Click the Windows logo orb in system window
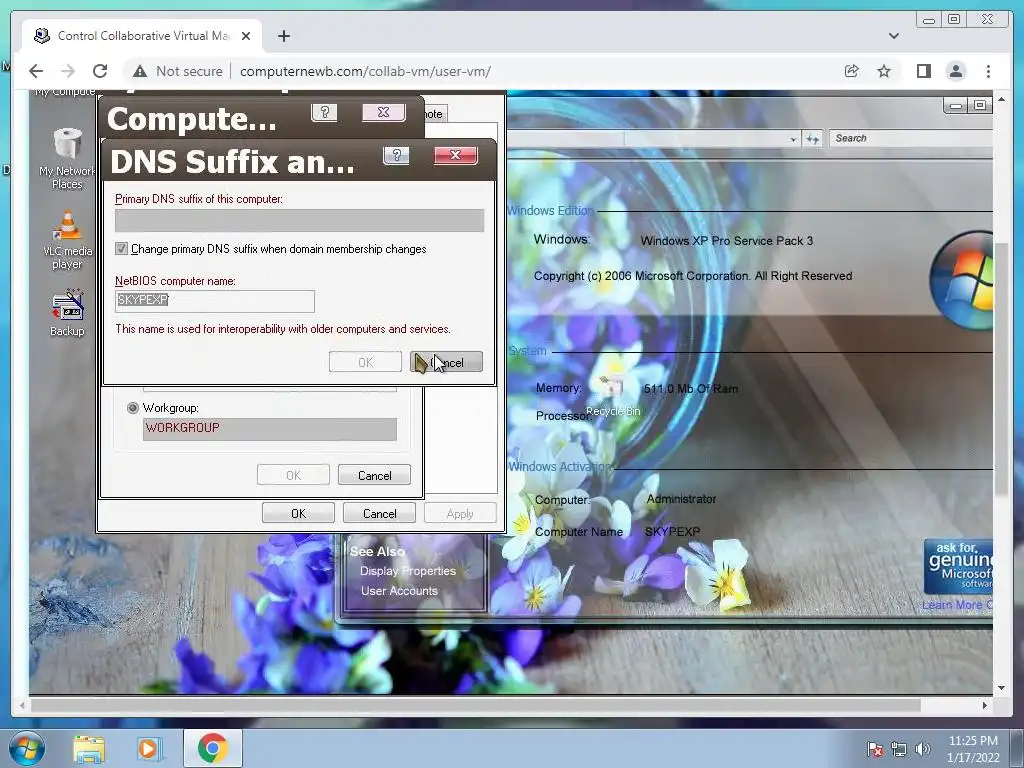Screen dimensions: 1024x768 tap(961, 281)
